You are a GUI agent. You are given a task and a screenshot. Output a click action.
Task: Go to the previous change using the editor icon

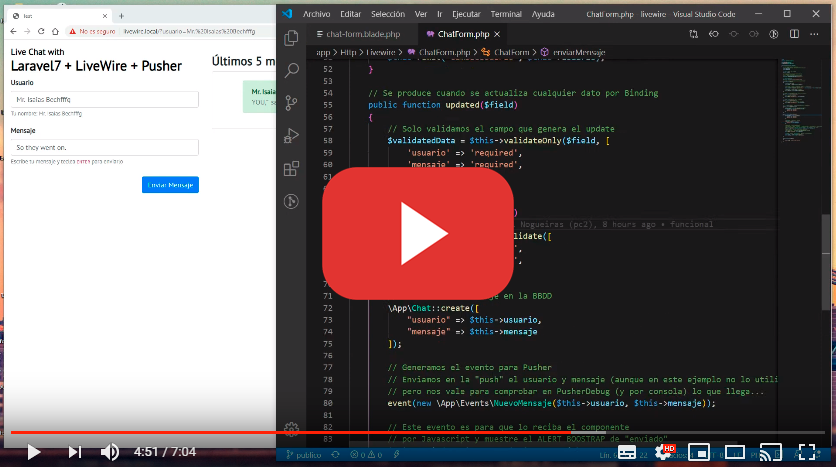(x=713, y=34)
